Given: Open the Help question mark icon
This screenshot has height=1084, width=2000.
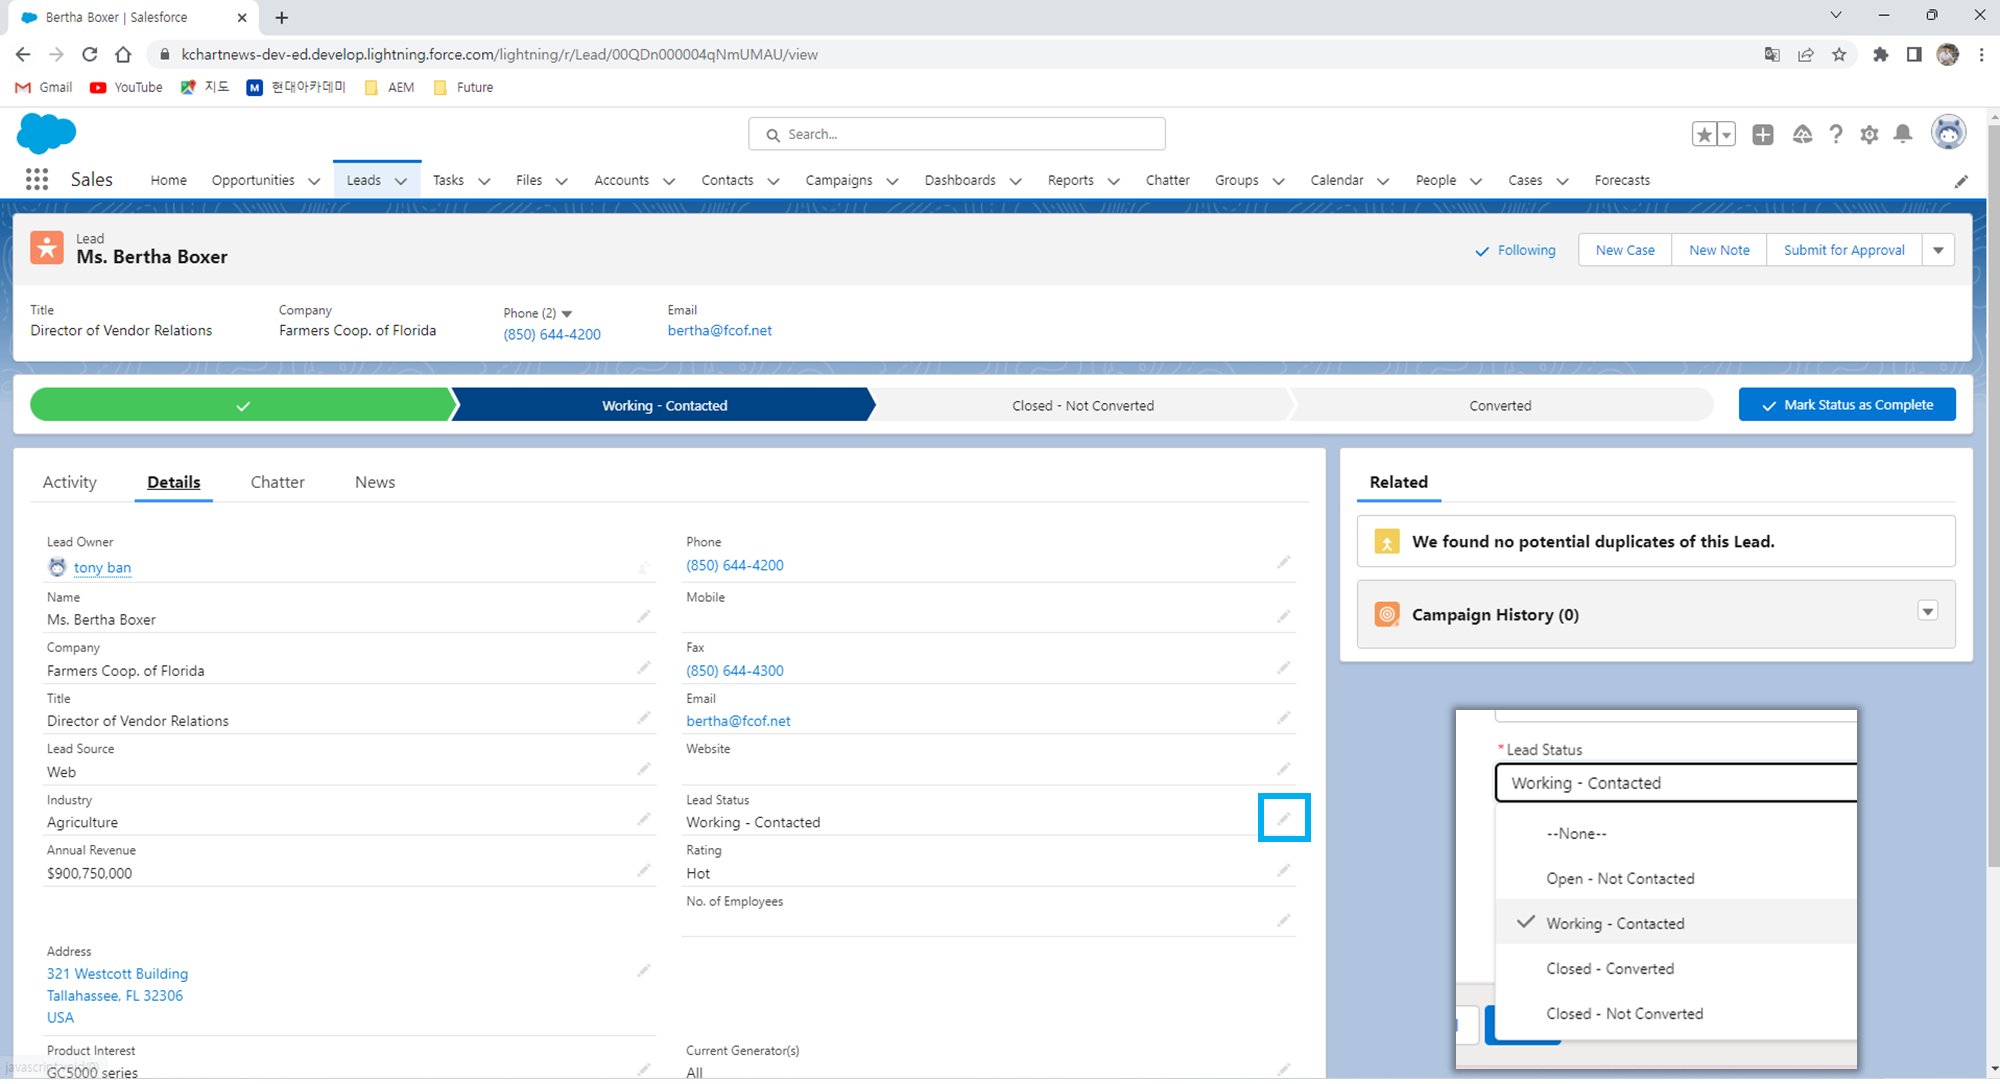Looking at the screenshot, I should point(1836,134).
